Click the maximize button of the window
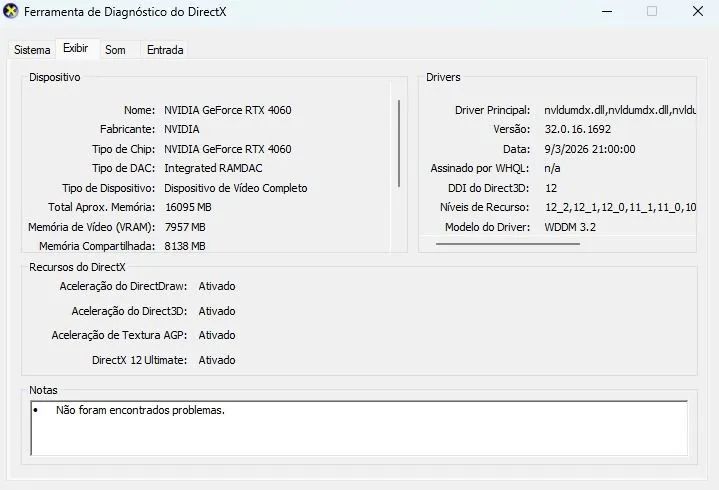The image size is (719, 490). click(652, 11)
